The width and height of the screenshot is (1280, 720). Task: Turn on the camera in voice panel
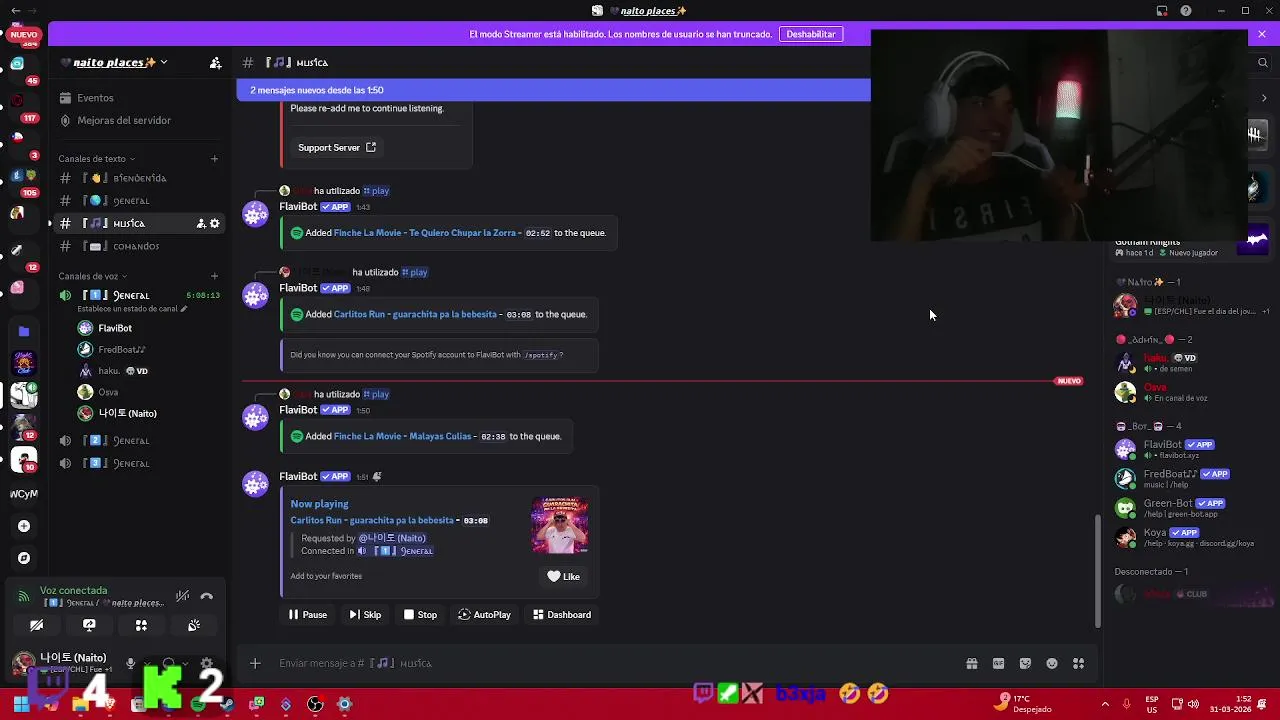(x=37, y=625)
